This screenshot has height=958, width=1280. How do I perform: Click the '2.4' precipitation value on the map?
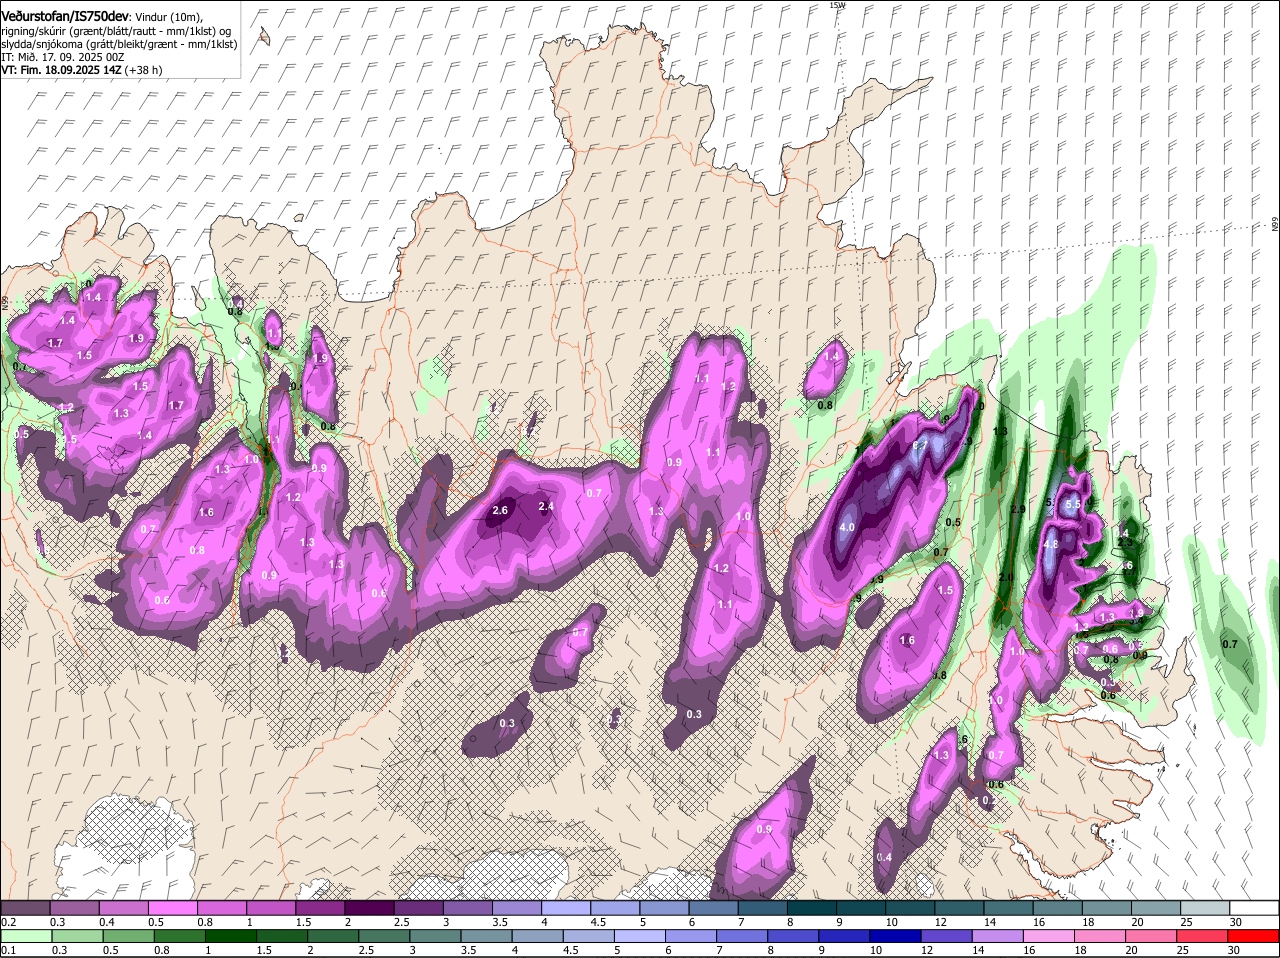click(546, 507)
